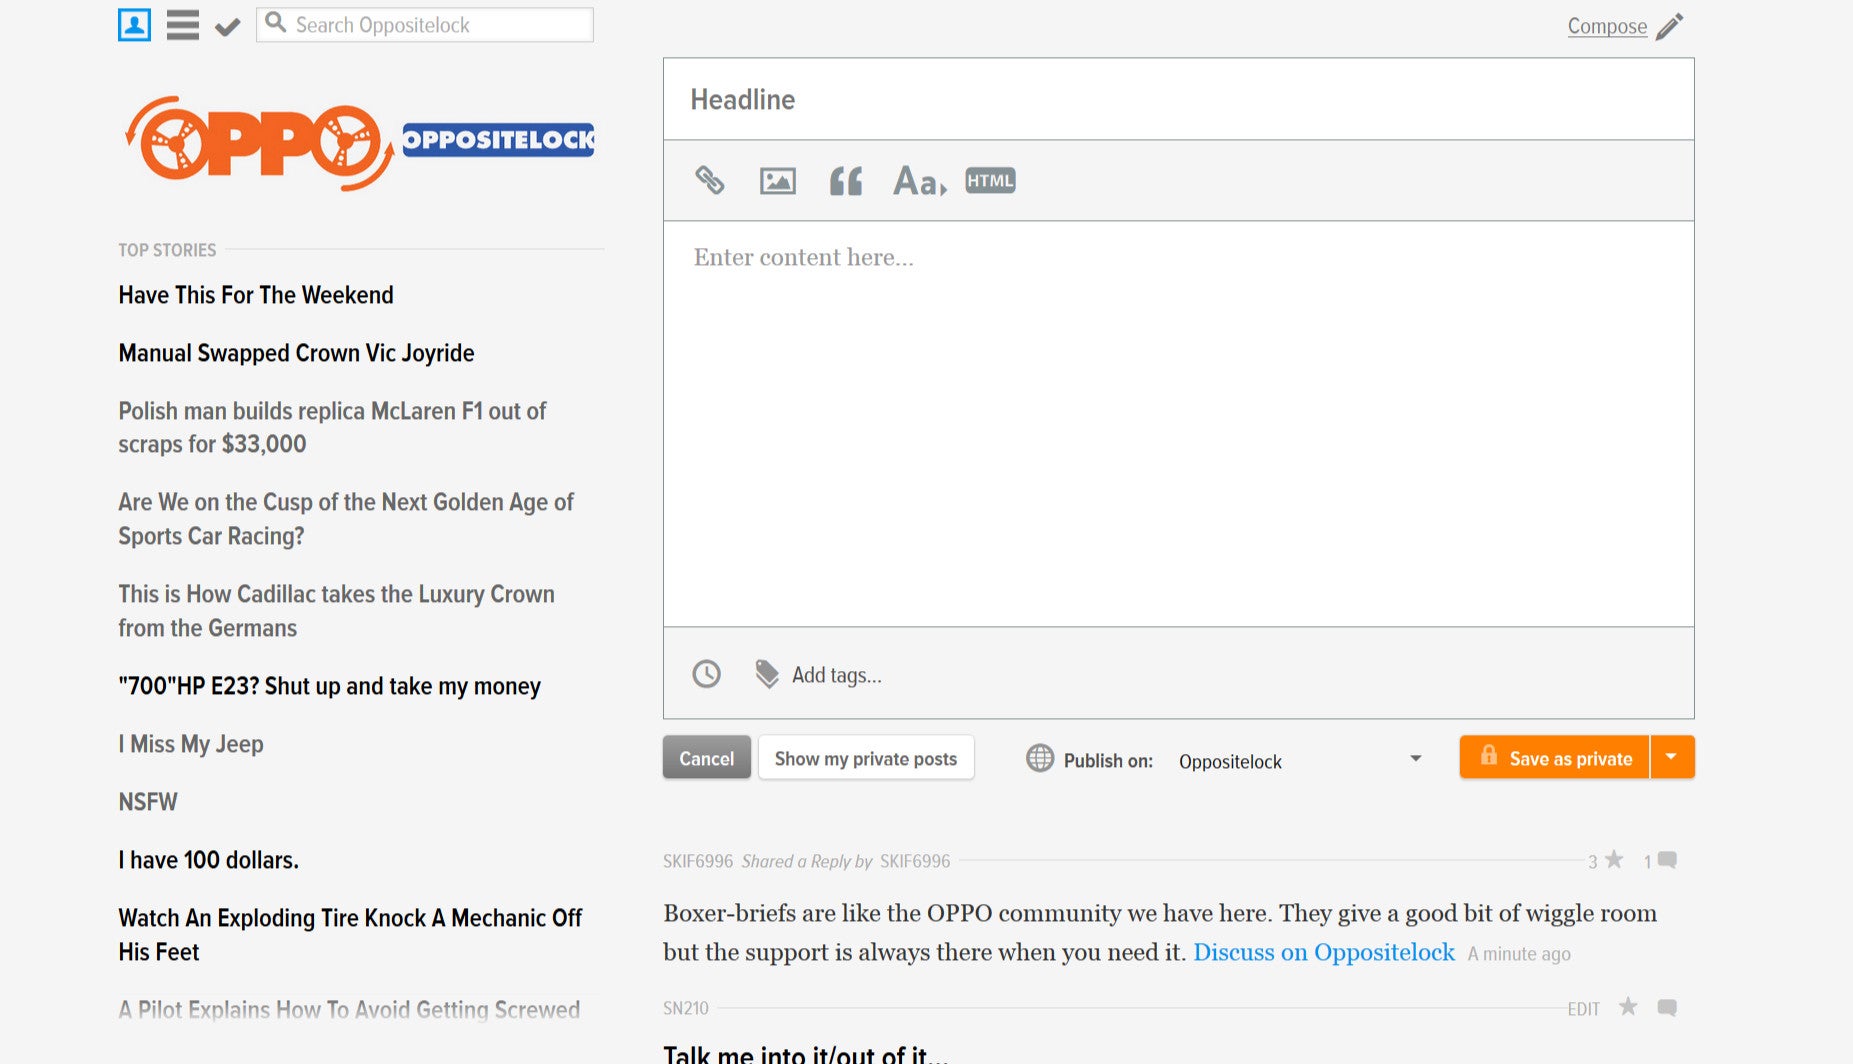Open Save as private dropdown arrow
The width and height of the screenshot is (1853, 1064).
[x=1672, y=757]
